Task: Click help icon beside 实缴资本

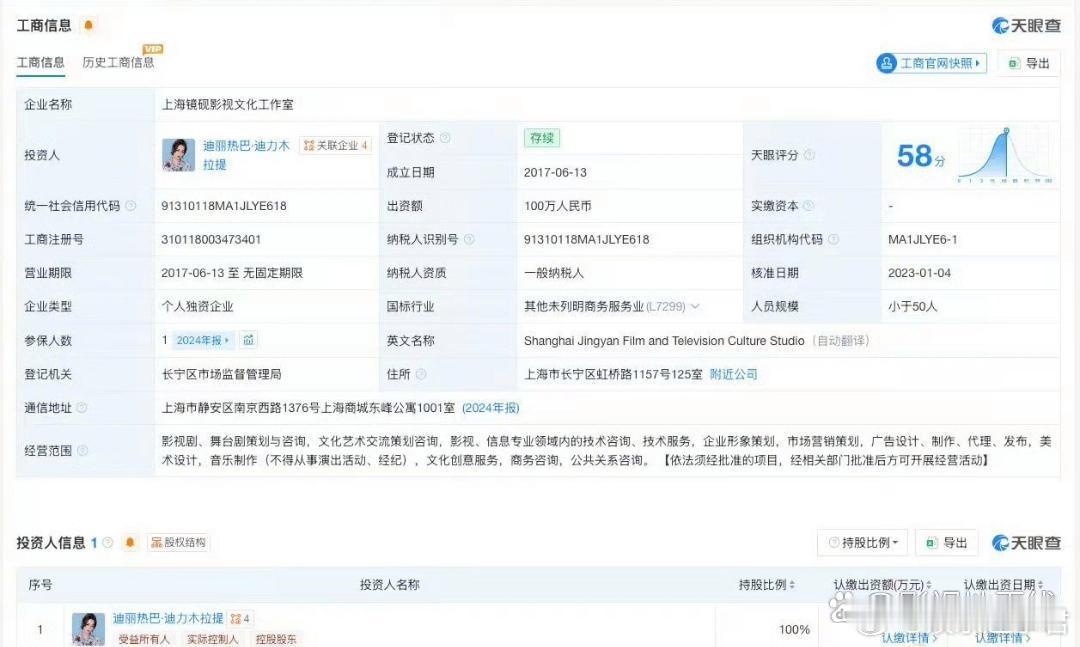Action: coord(809,206)
